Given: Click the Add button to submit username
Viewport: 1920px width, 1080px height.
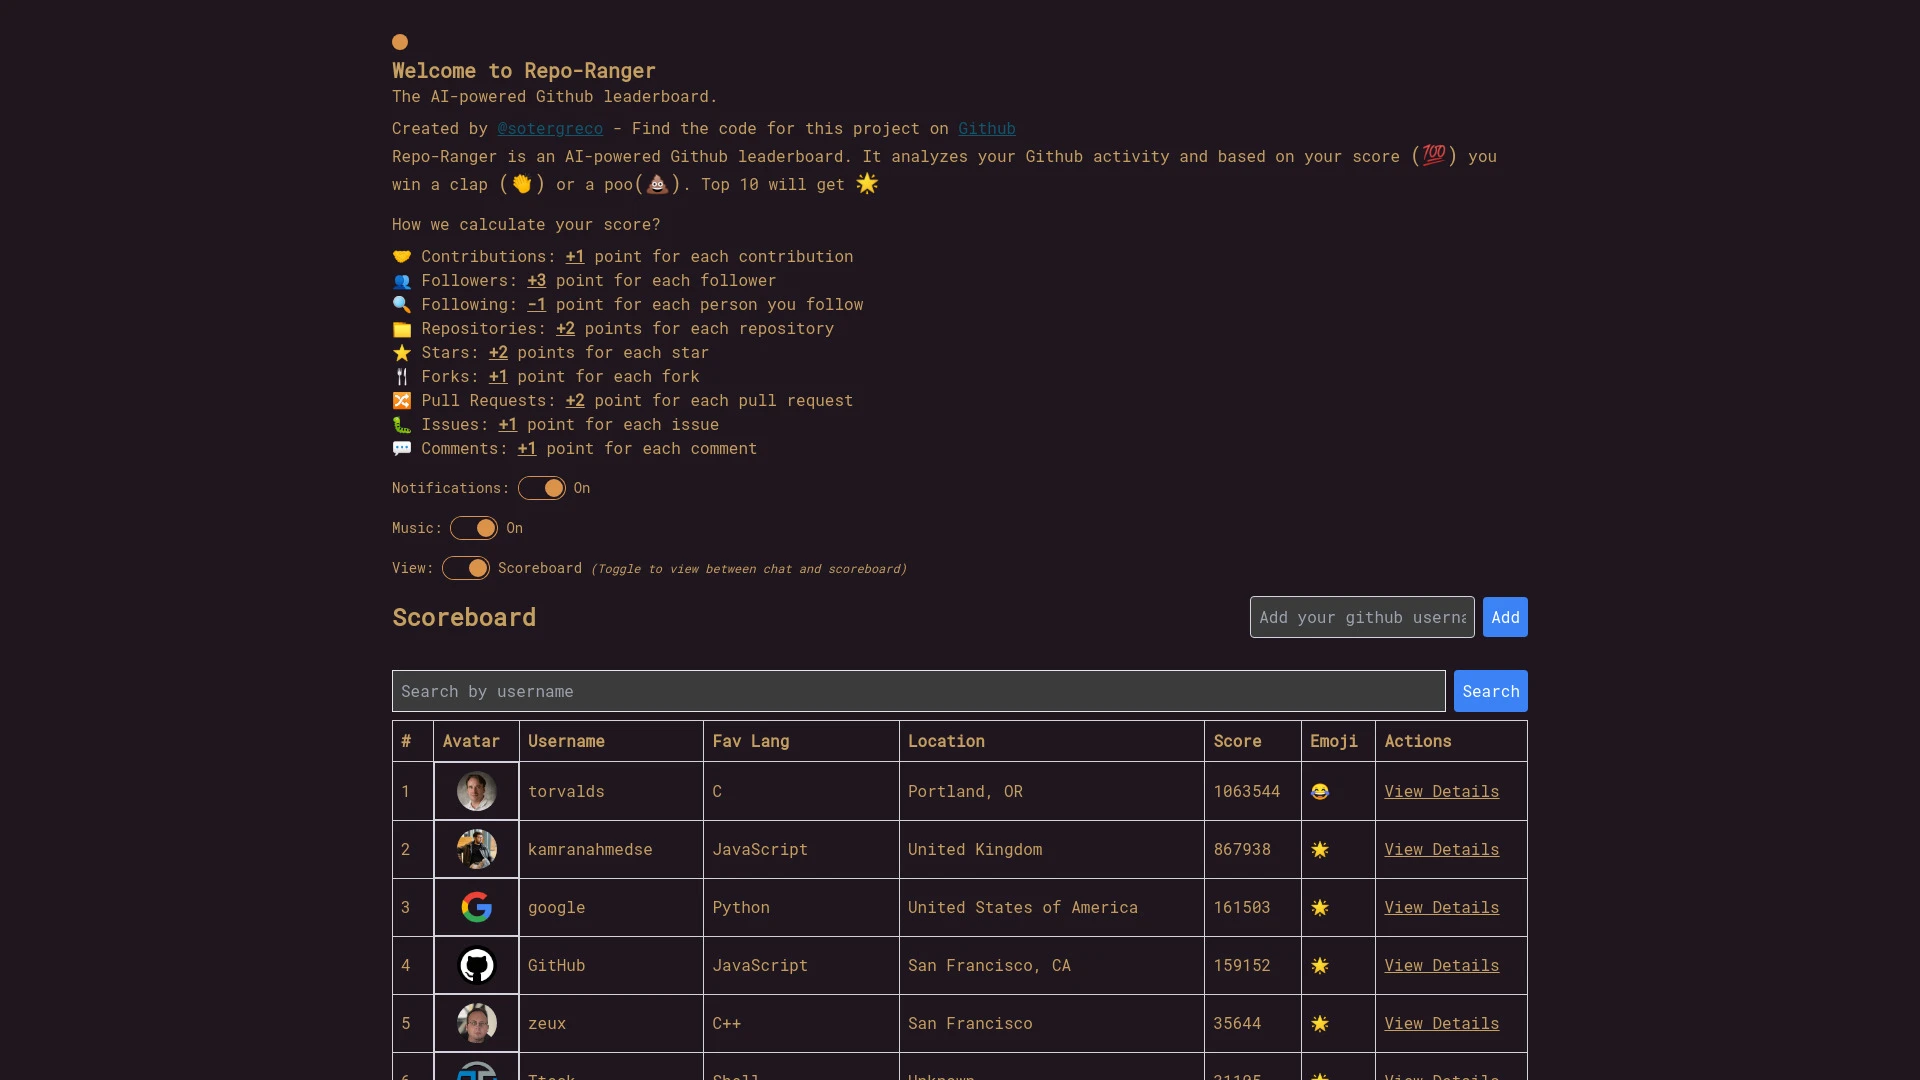Looking at the screenshot, I should click(1505, 616).
